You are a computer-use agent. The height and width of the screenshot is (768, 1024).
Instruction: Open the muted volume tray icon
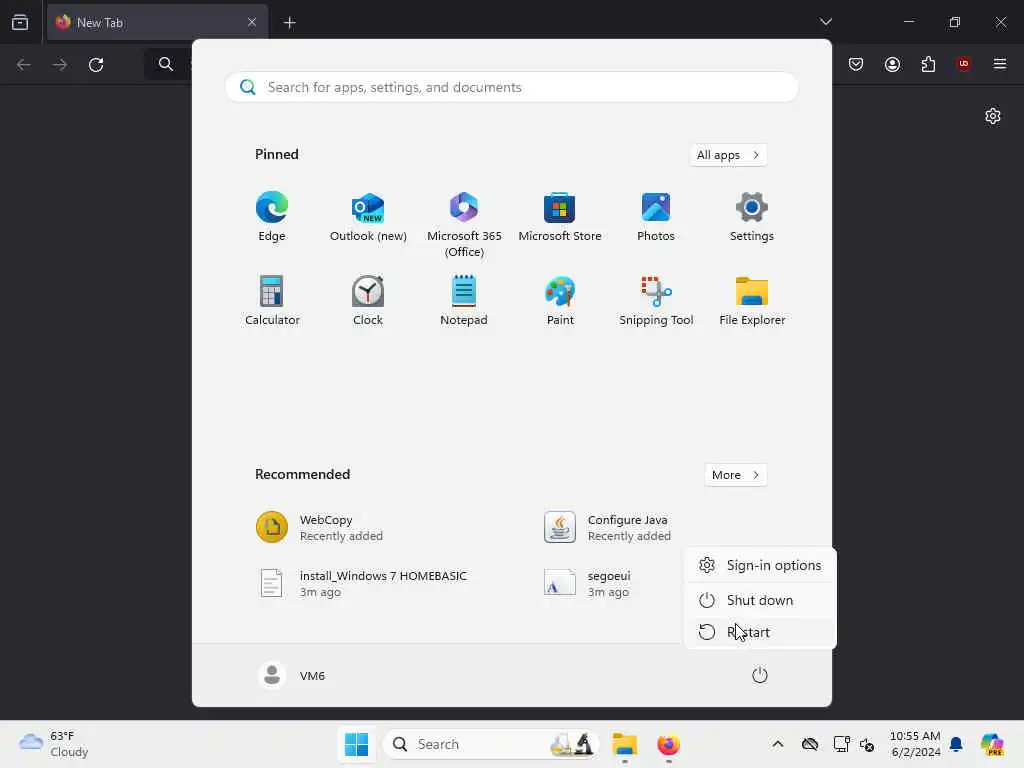[x=867, y=744]
